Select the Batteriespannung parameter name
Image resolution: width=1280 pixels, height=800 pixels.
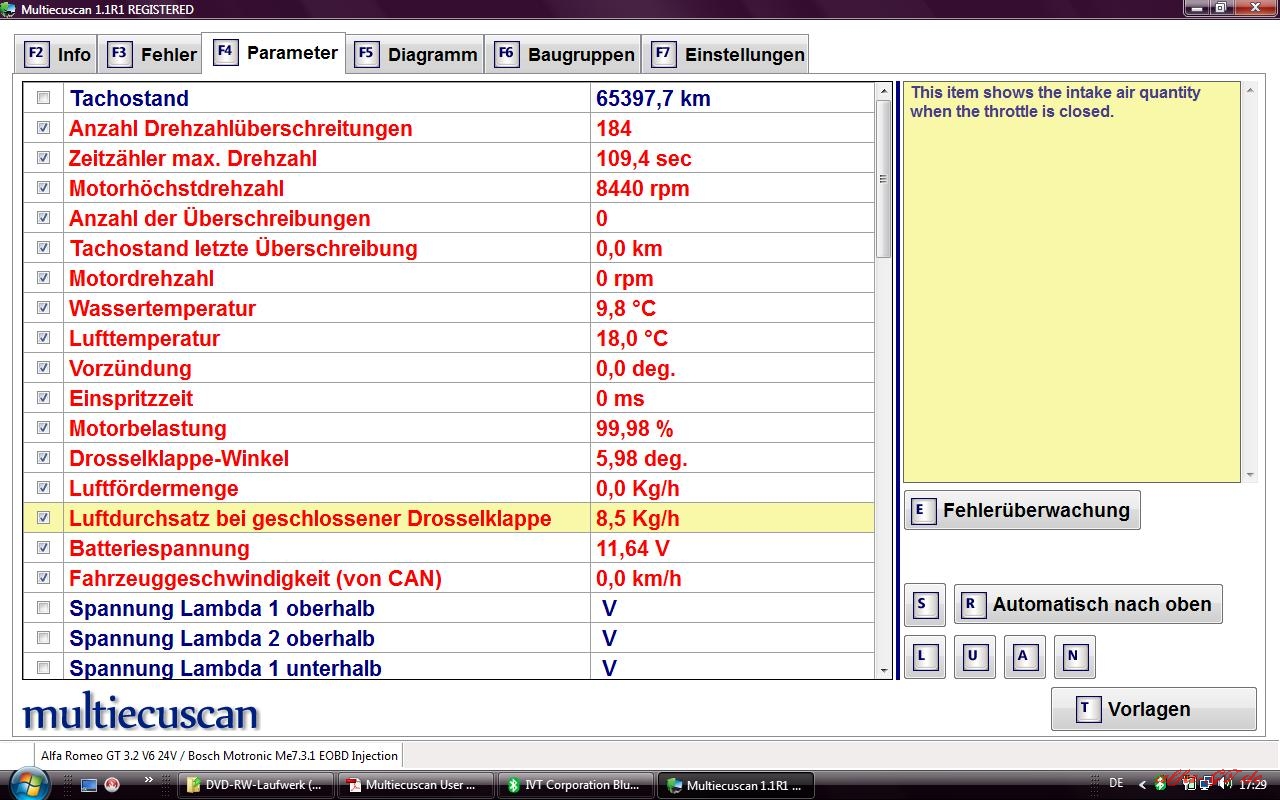point(159,548)
